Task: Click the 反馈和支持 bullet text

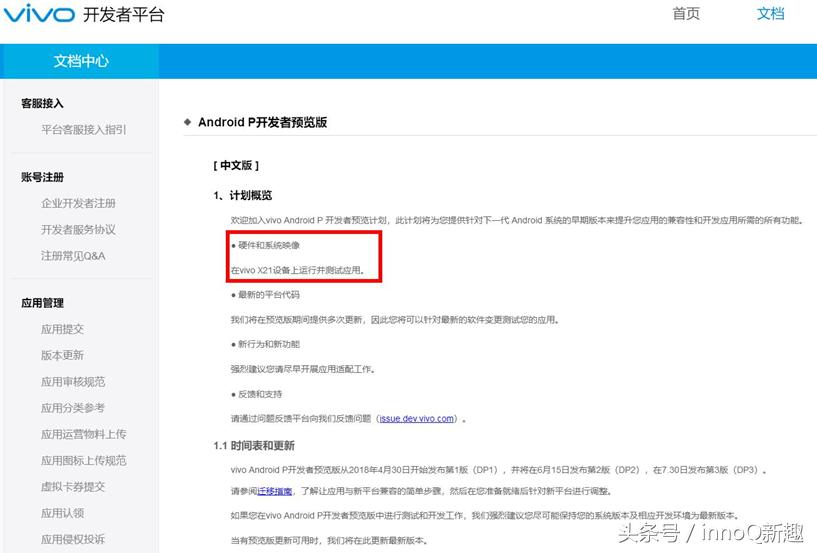Action: tap(260, 394)
